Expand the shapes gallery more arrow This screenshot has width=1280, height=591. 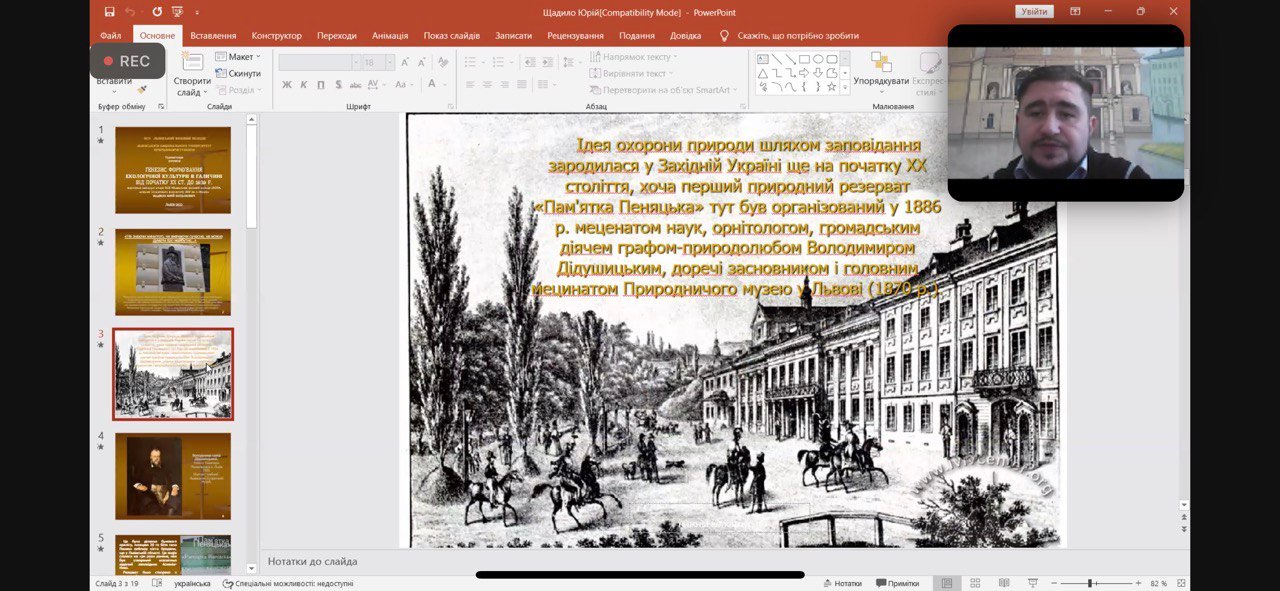pos(845,87)
